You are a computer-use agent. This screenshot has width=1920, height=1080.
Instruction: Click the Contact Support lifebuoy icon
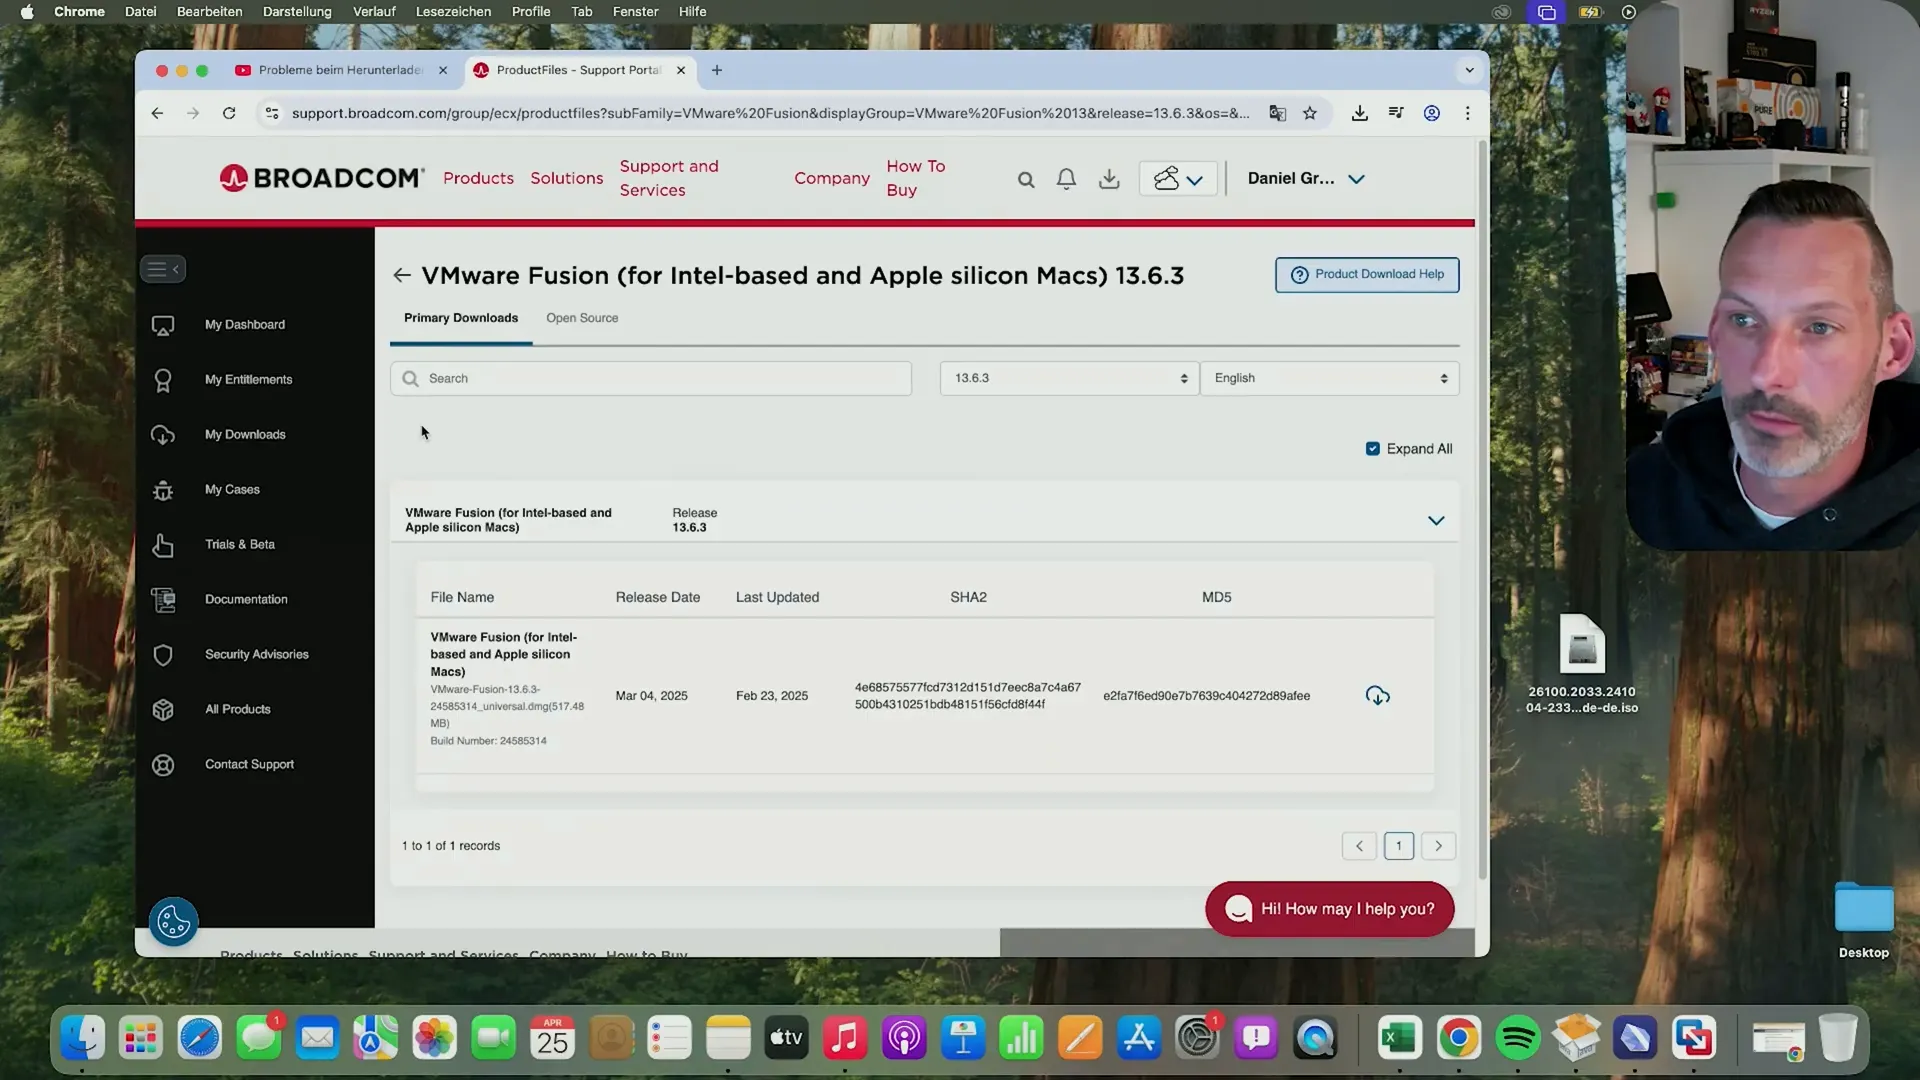(163, 765)
